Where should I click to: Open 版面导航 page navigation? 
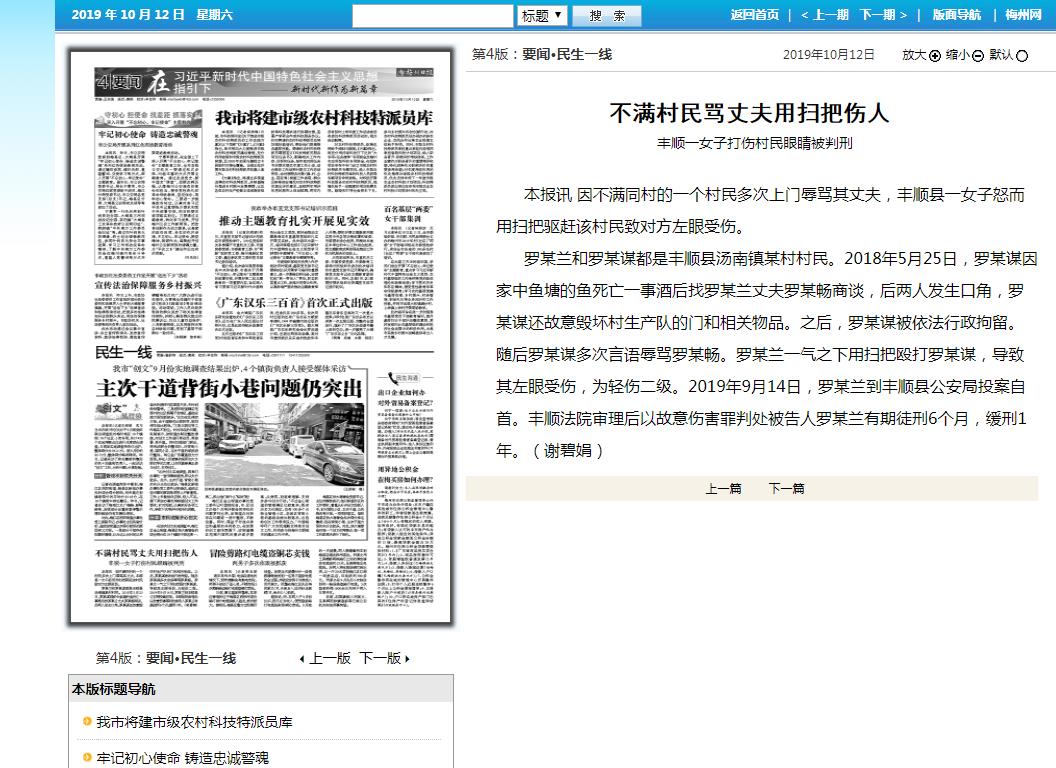956,15
